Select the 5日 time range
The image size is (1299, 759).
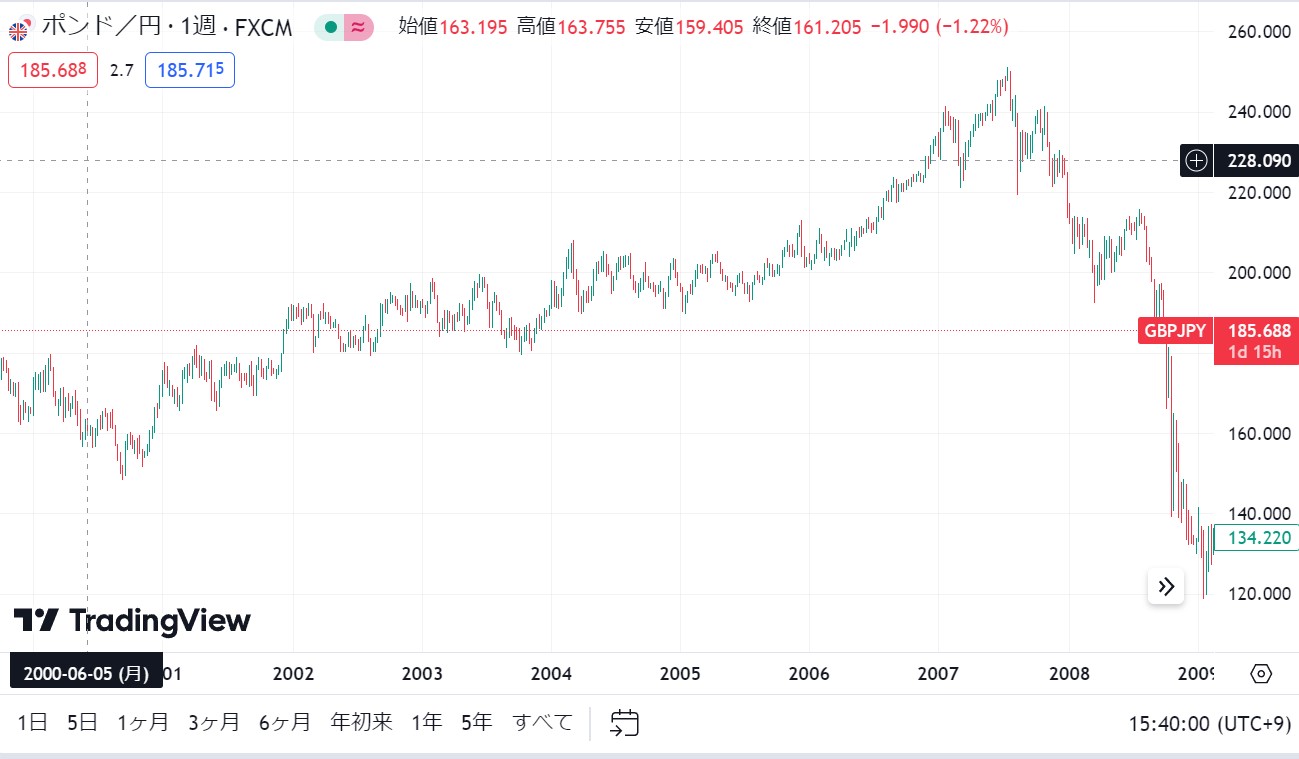82,722
